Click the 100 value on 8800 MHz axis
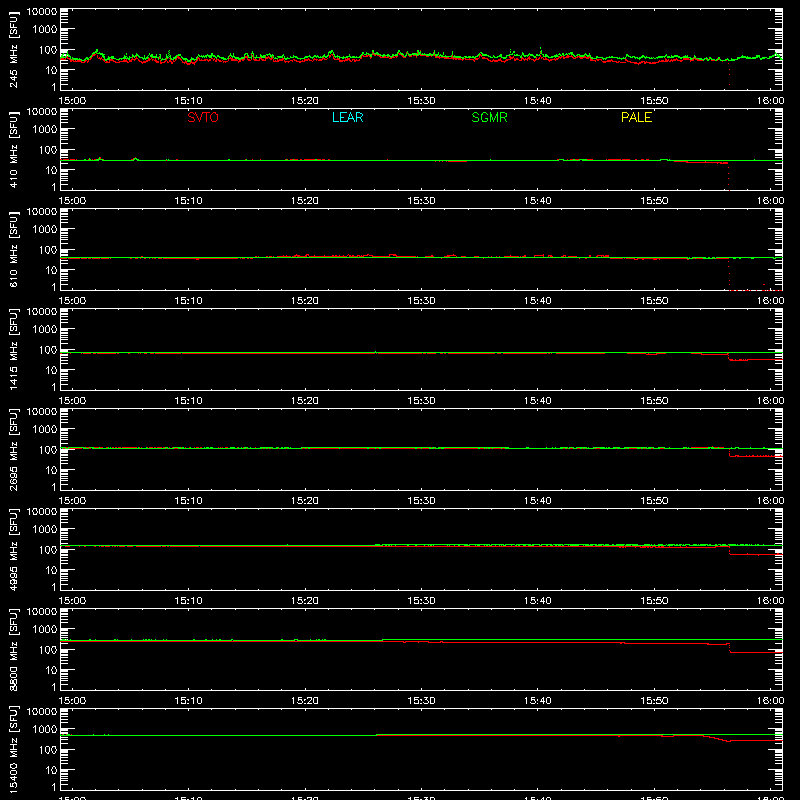 click(48, 650)
